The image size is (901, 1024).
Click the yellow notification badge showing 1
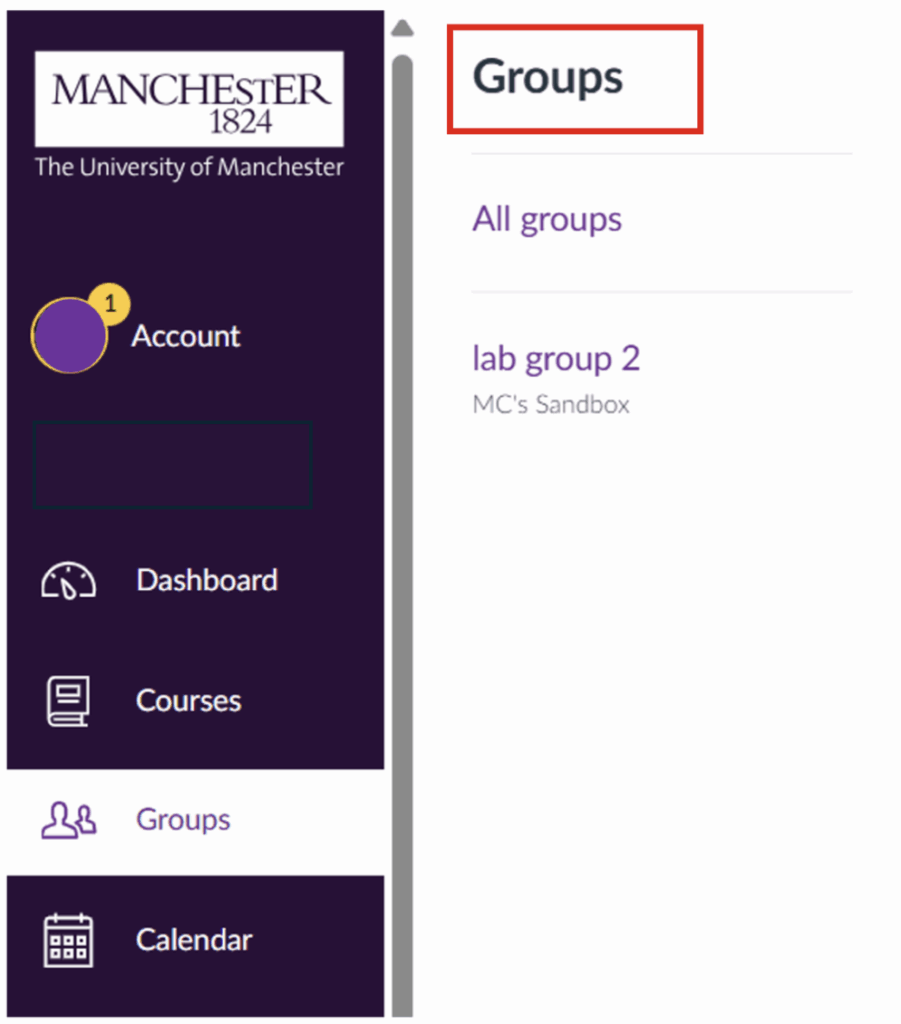(110, 303)
